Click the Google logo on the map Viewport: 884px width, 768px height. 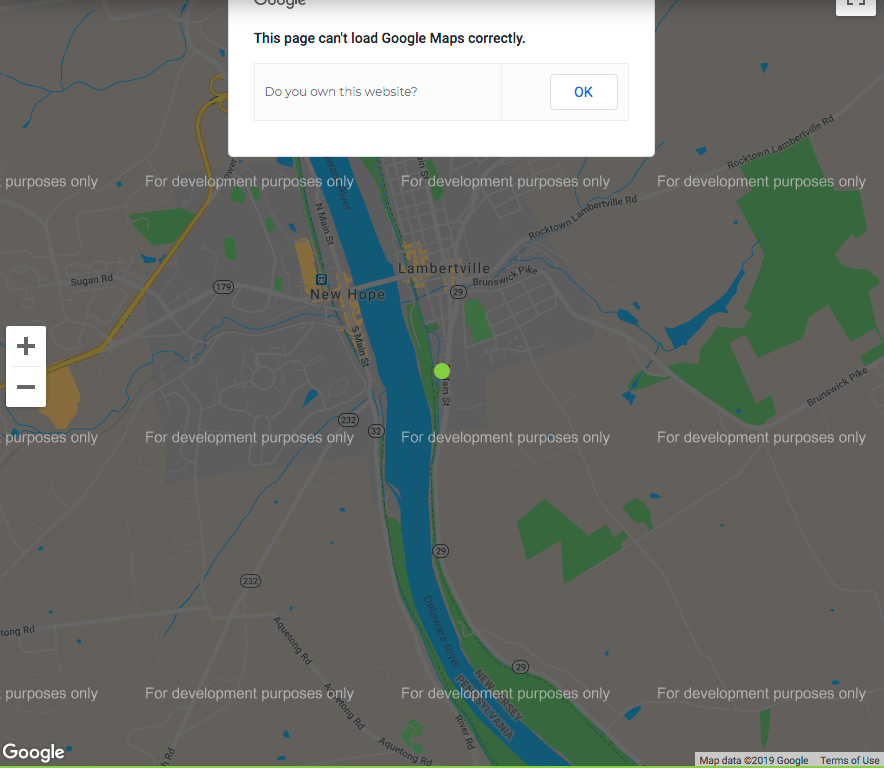pyautogui.click(x=33, y=752)
